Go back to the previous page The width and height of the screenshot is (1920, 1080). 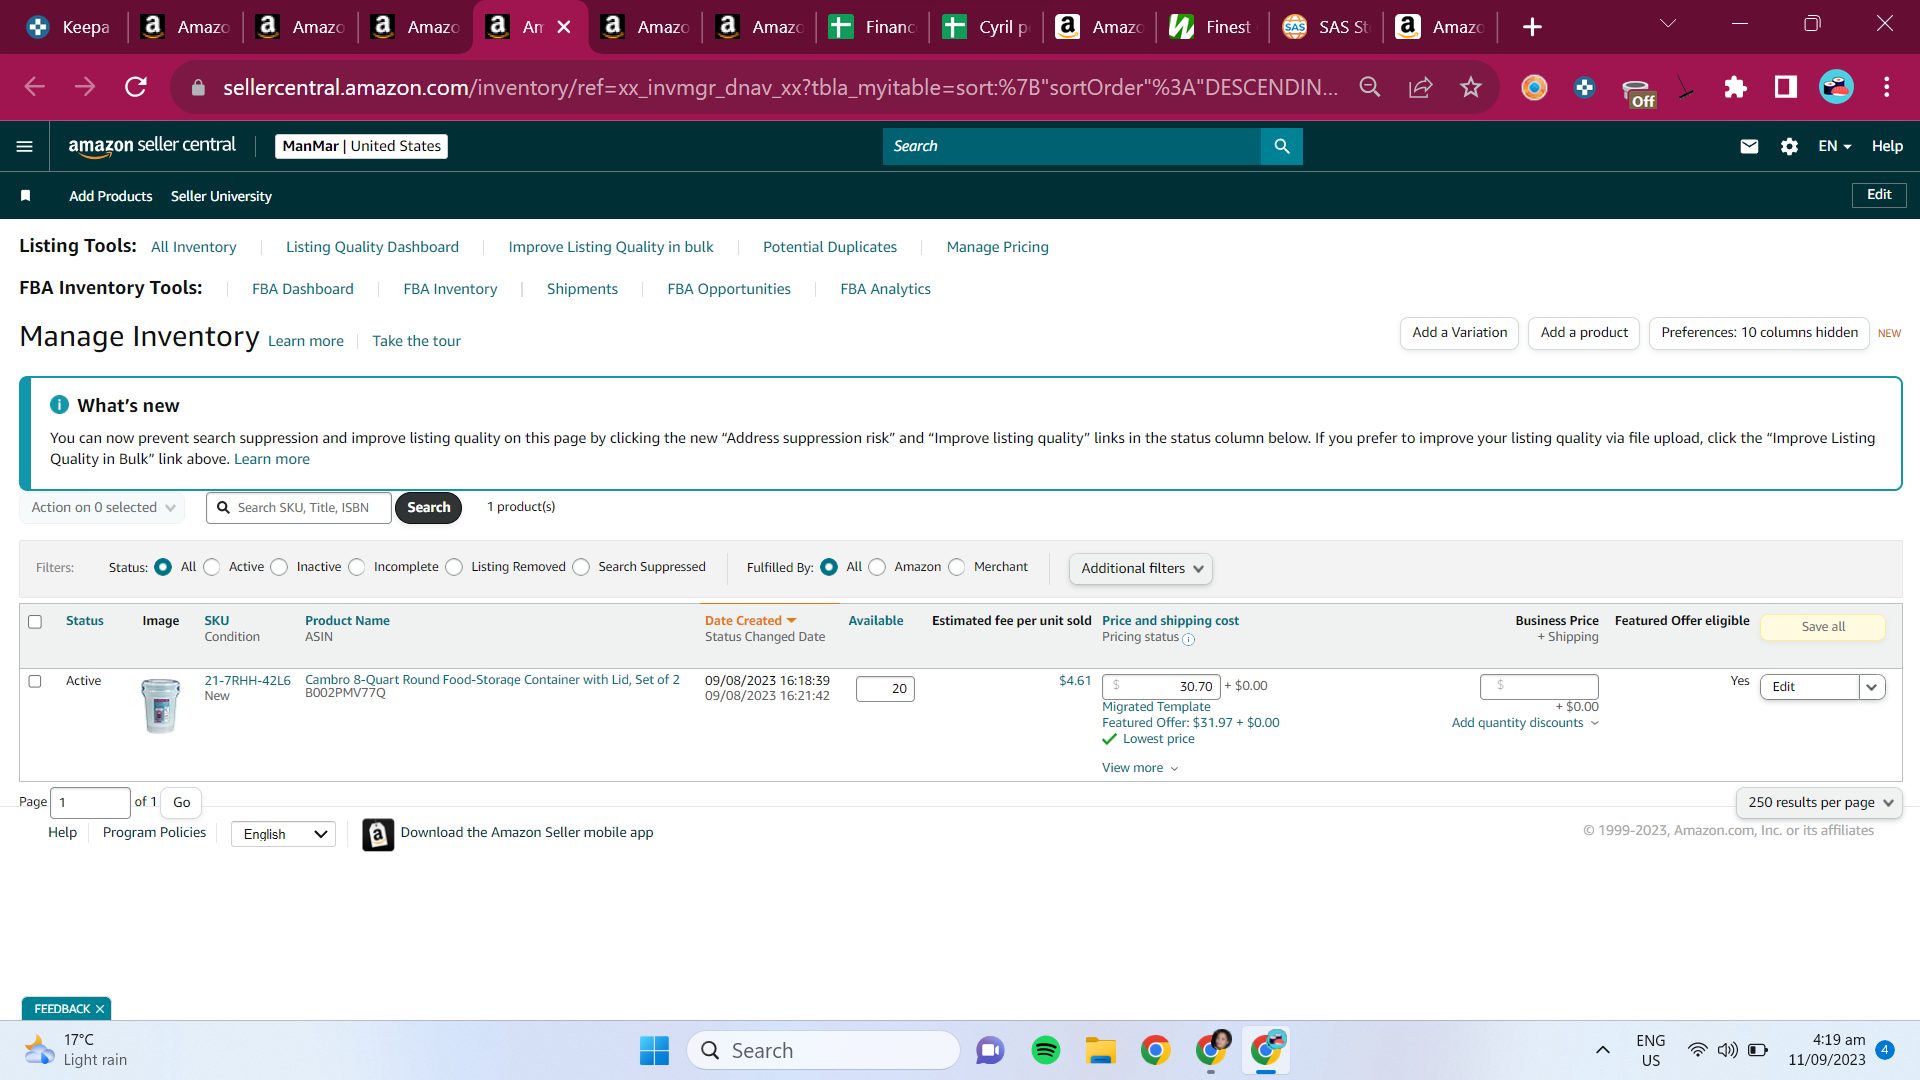(35, 87)
